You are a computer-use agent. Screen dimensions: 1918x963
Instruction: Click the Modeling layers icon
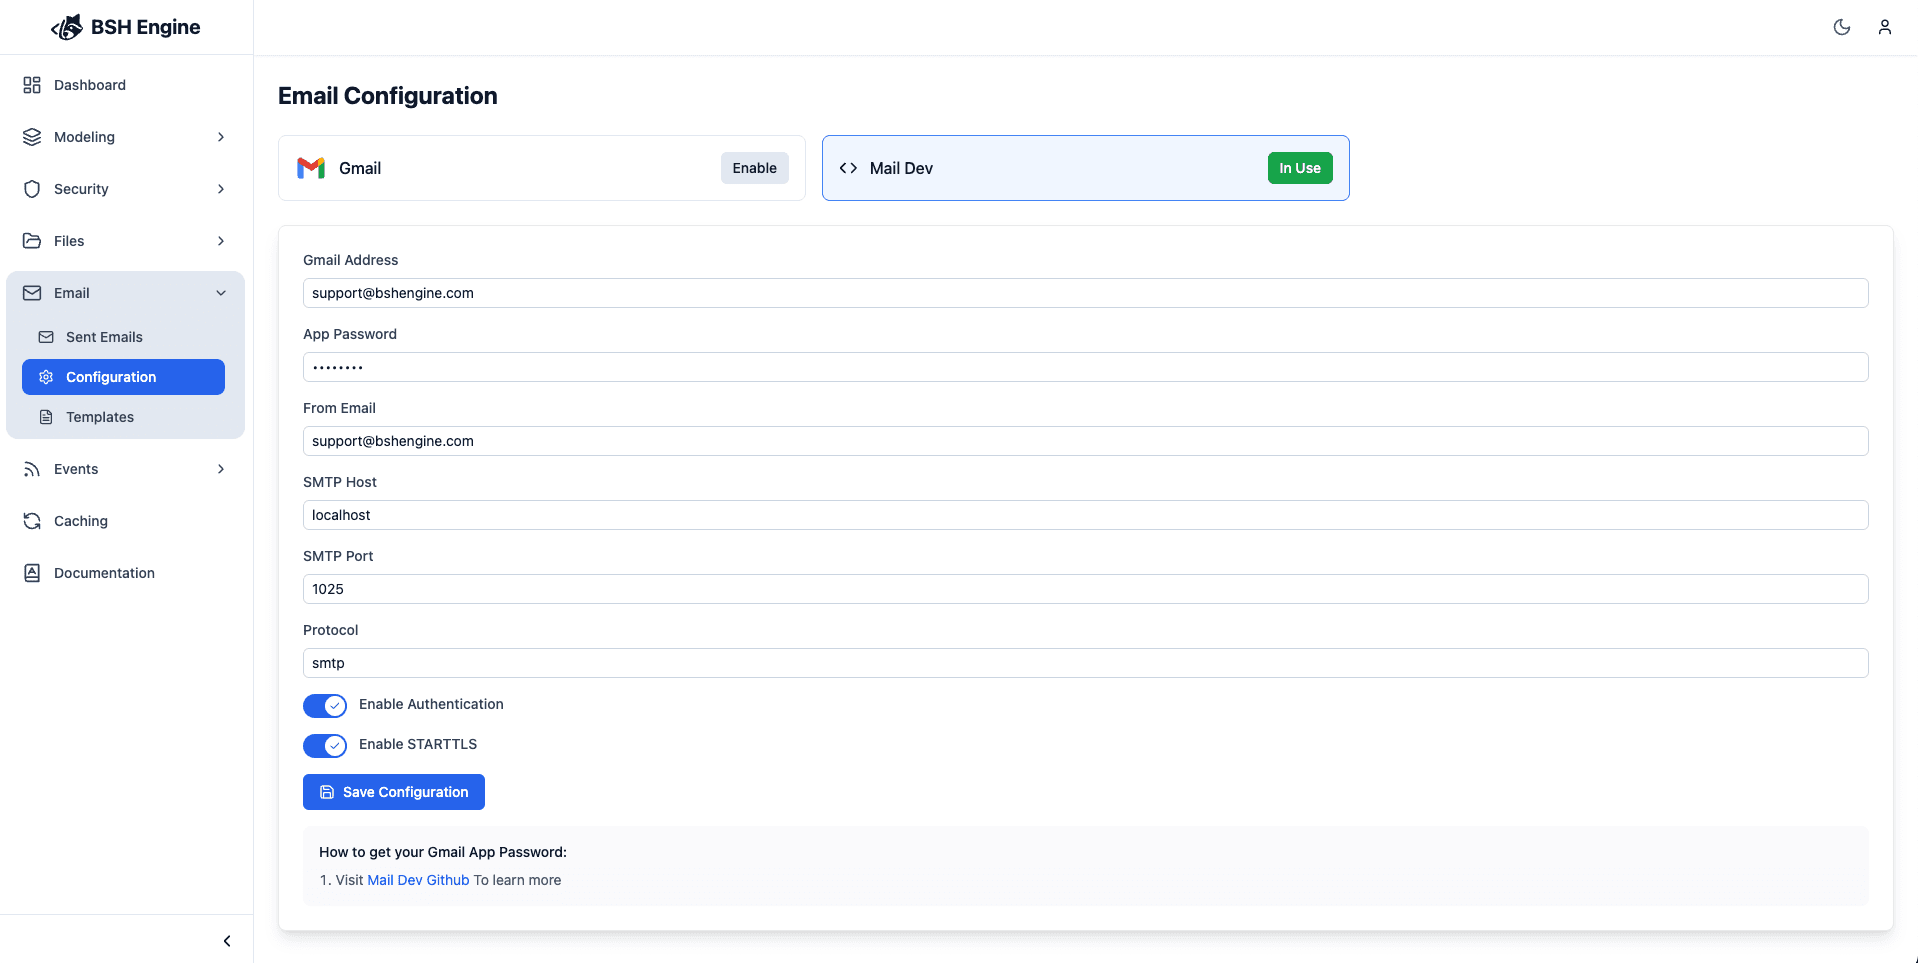pyautogui.click(x=30, y=137)
